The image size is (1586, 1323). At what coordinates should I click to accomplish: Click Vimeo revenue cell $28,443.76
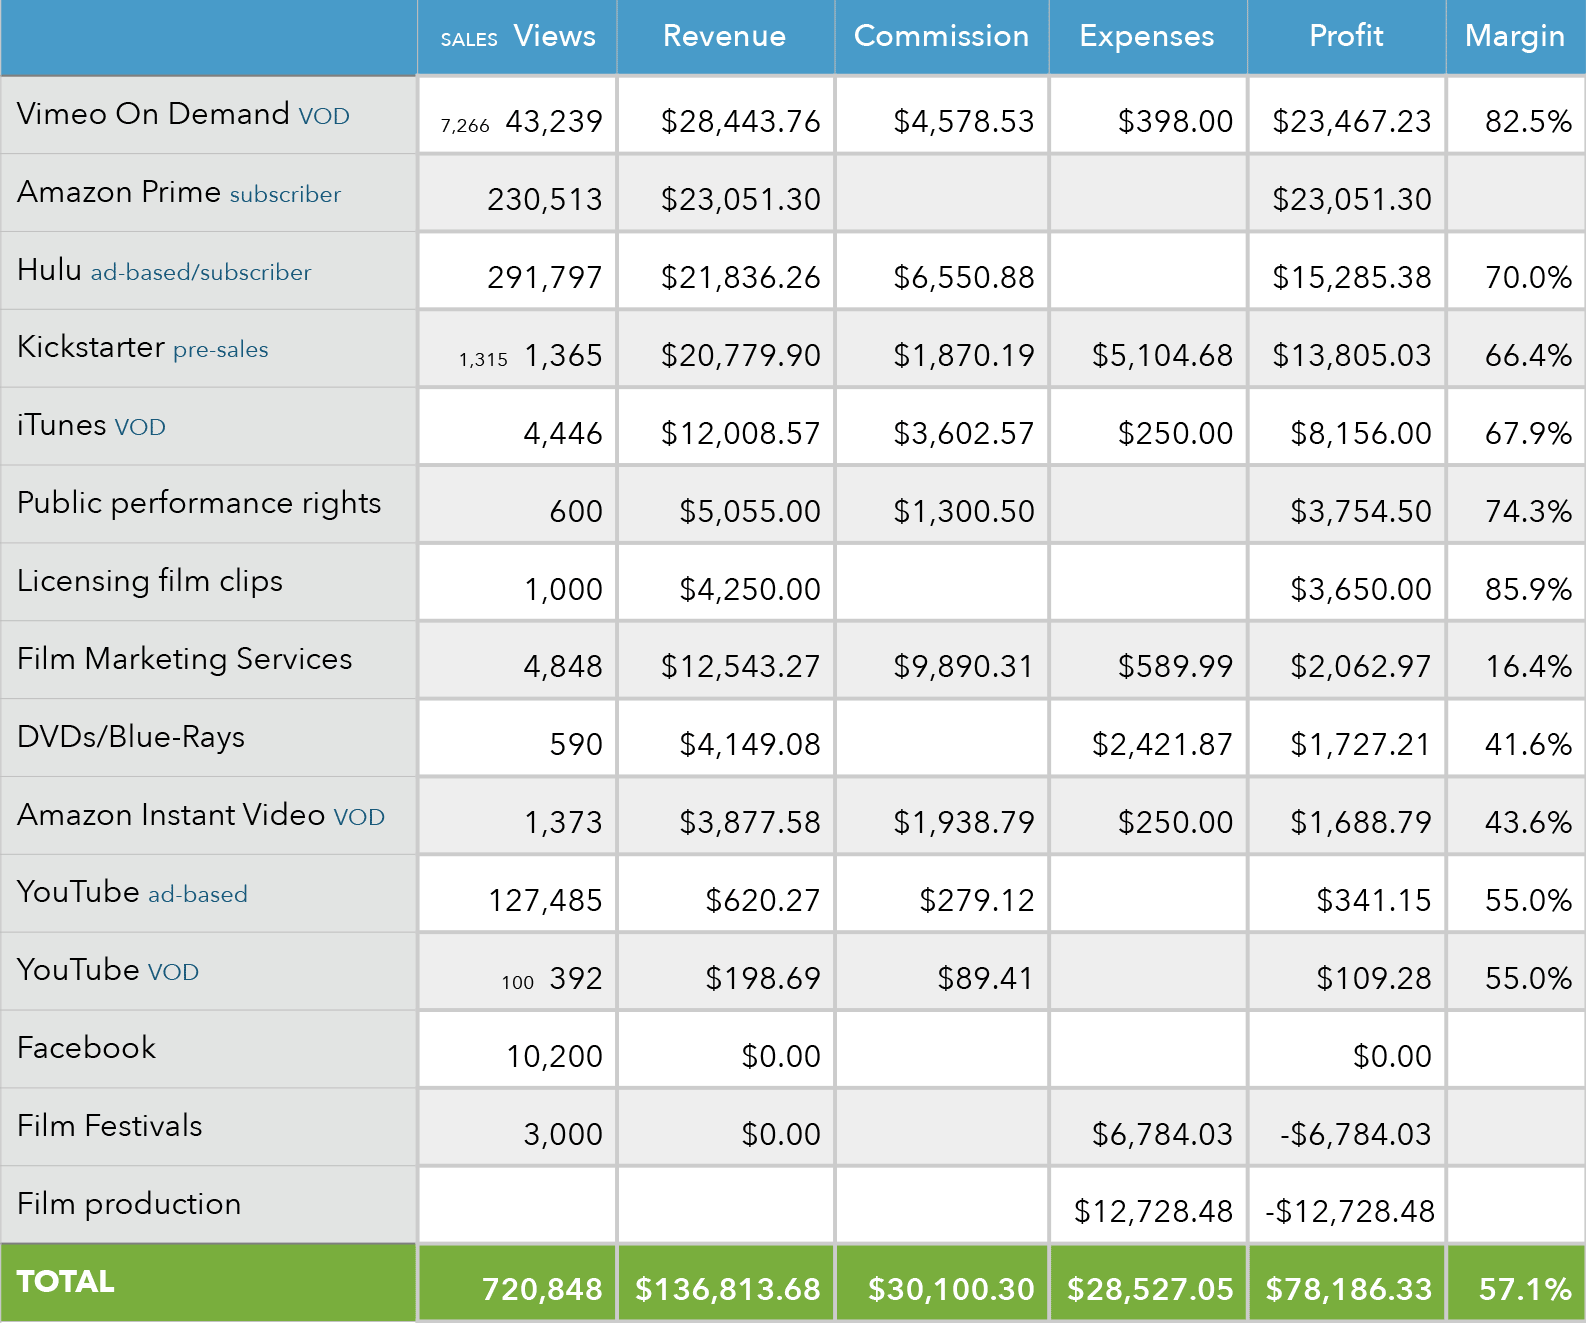[x=726, y=115]
